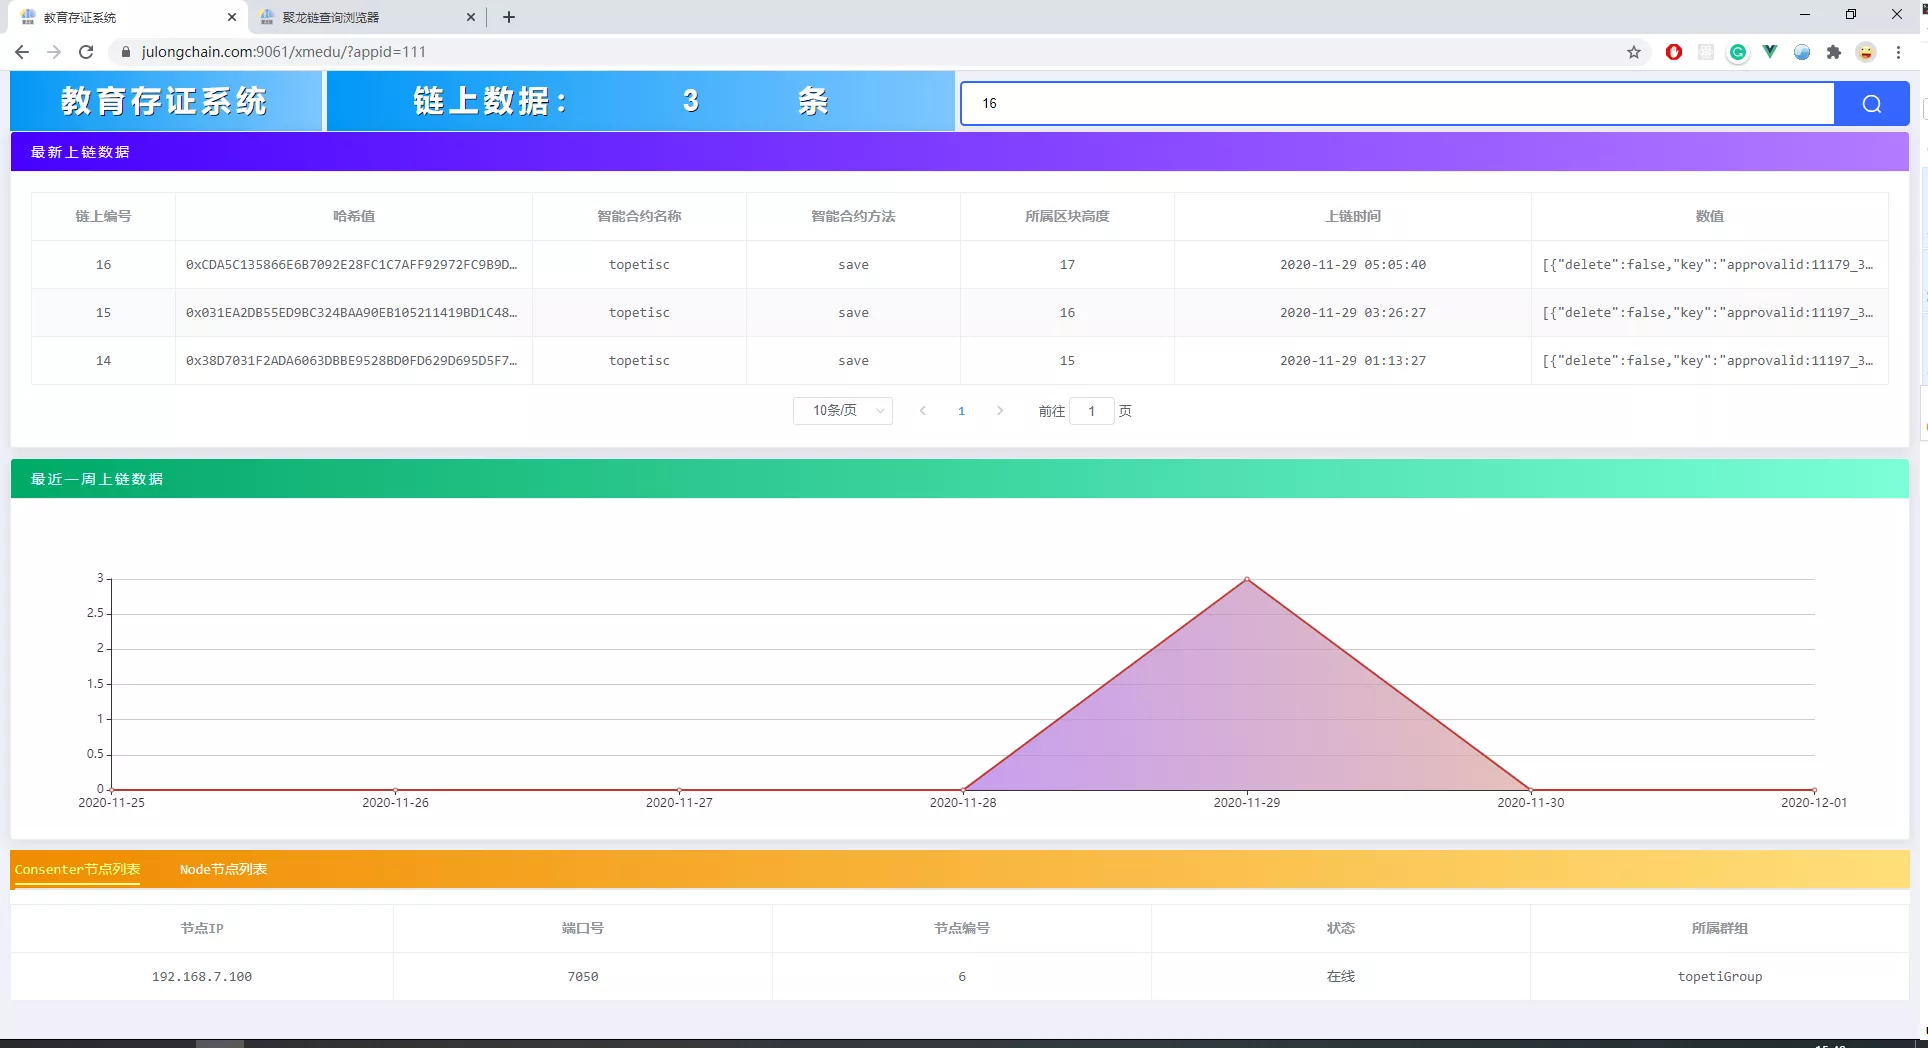Switch to the Node节点列表 tab

pyautogui.click(x=223, y=869)
